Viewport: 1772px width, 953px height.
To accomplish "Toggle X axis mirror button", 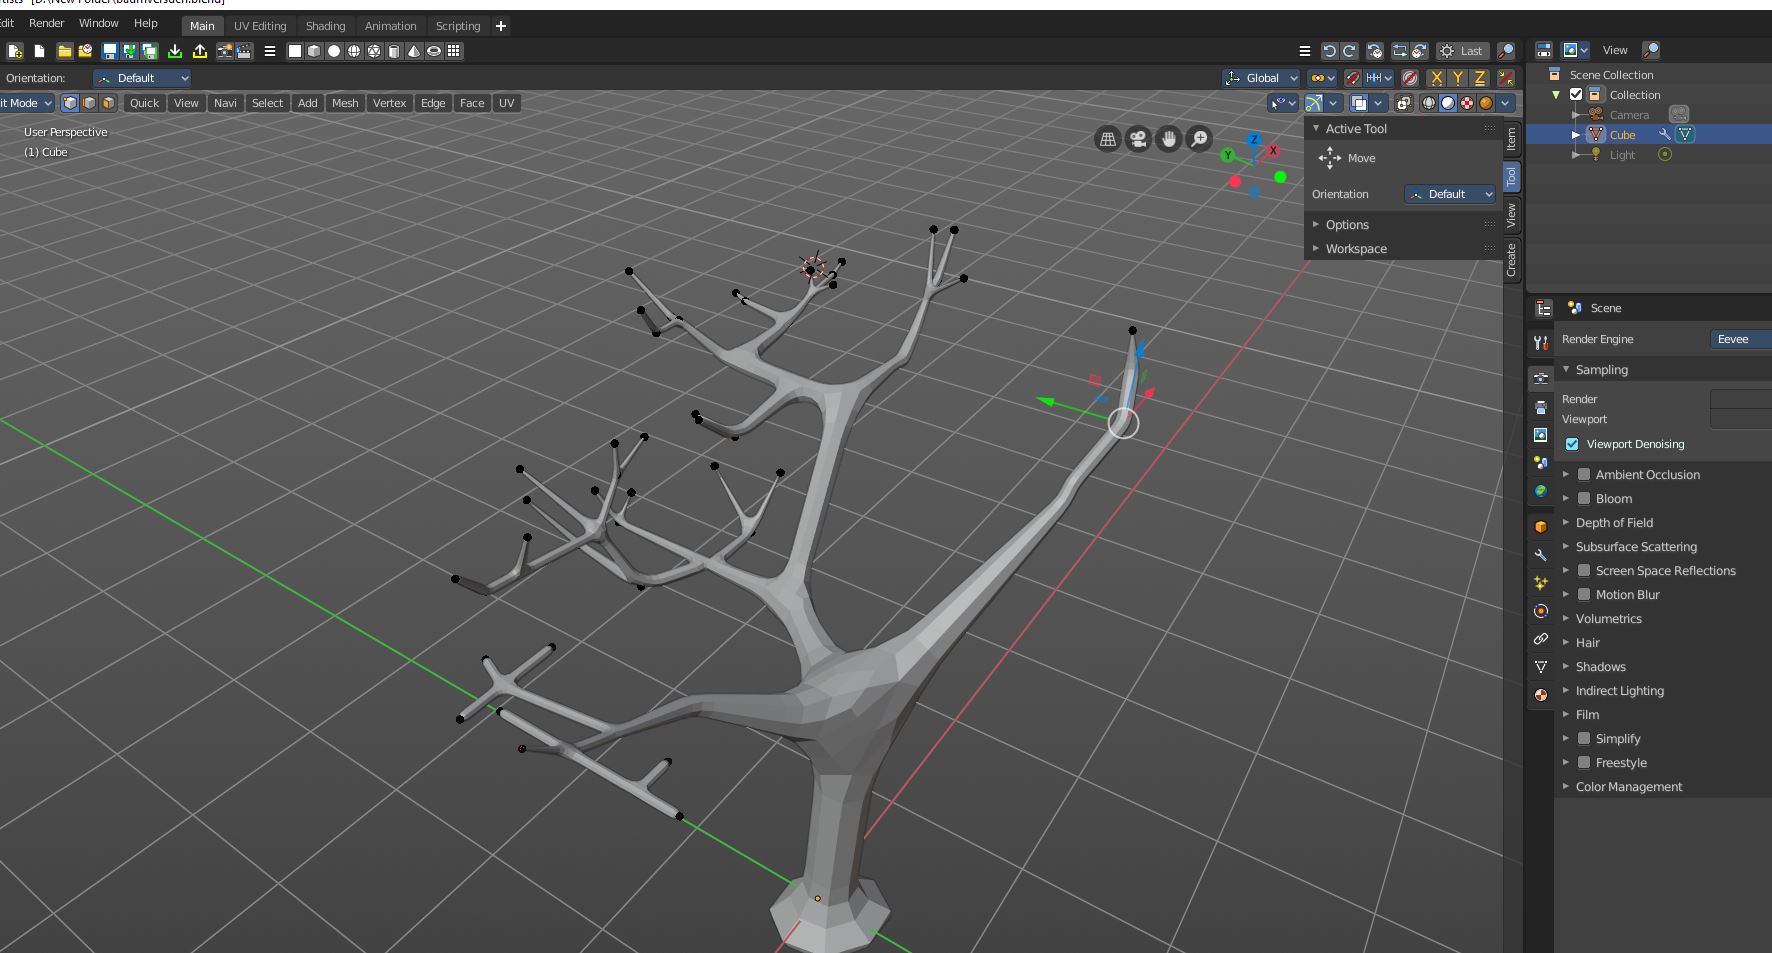I will coord(1437,78).
